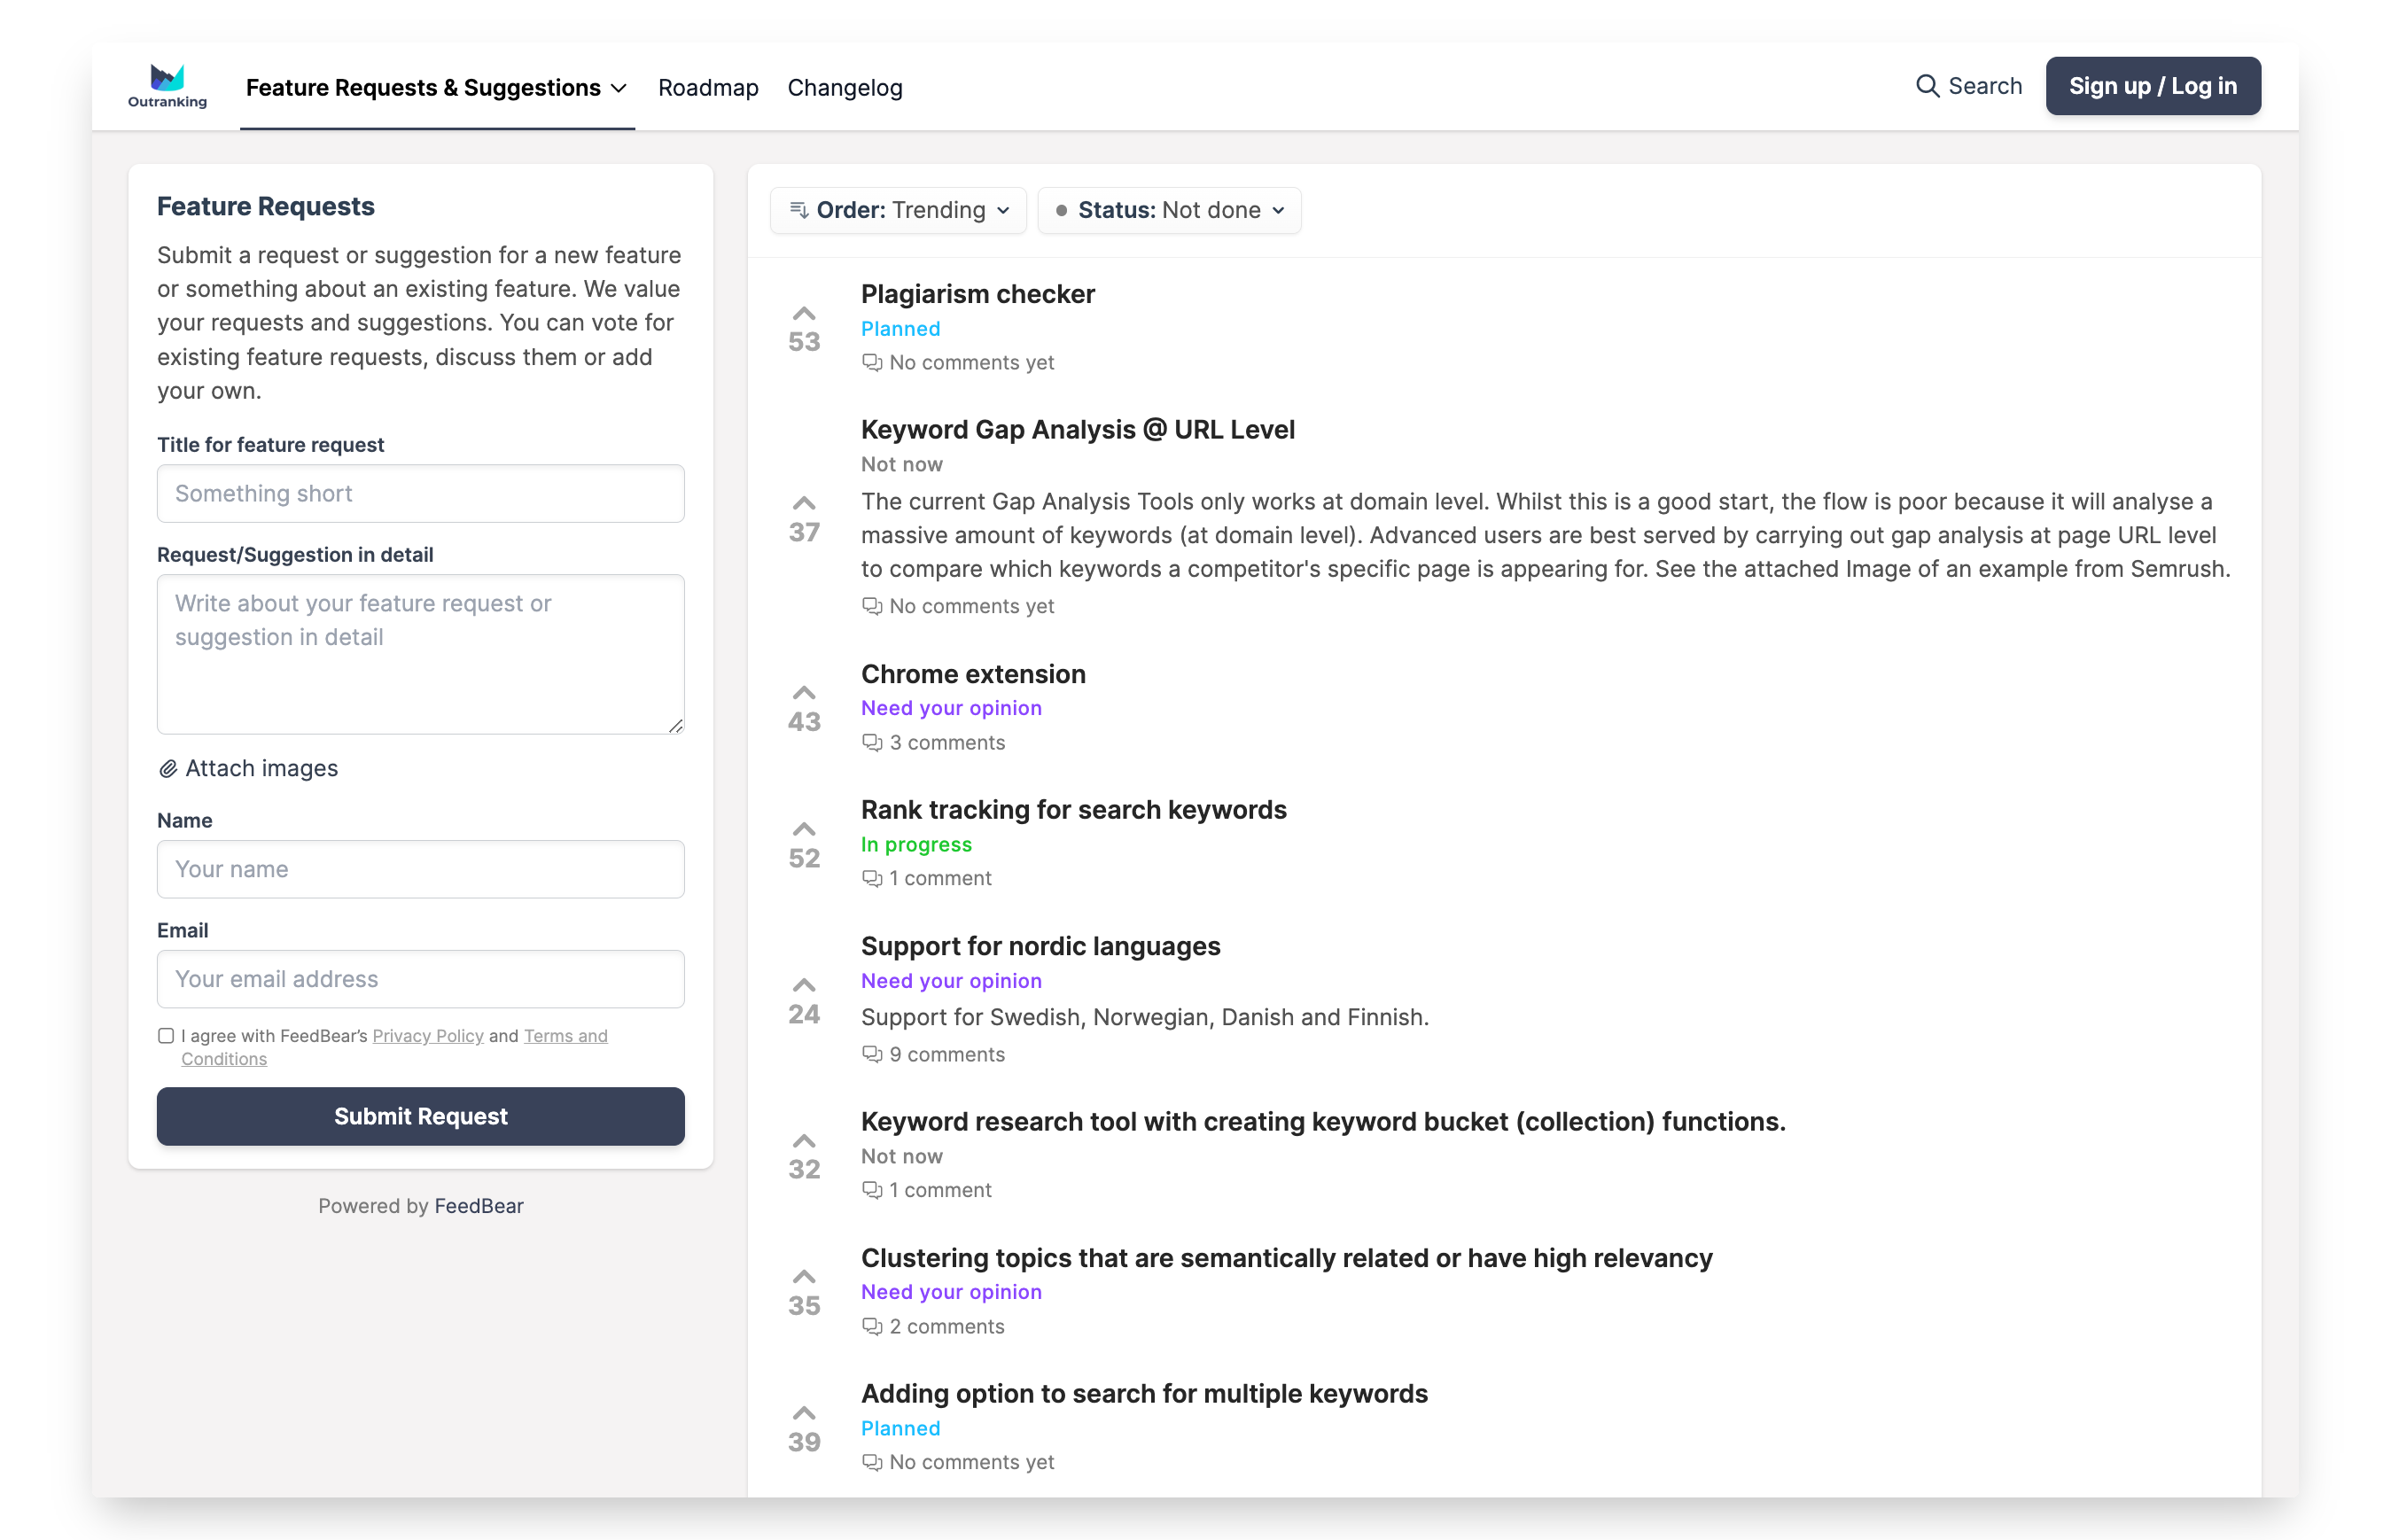Image resolution: width=2391 pixels, height=1540 pixels.
Task: Click Not now under Keyword Gap Analysis
Action: pyautogui.click(x=901, y=464)
